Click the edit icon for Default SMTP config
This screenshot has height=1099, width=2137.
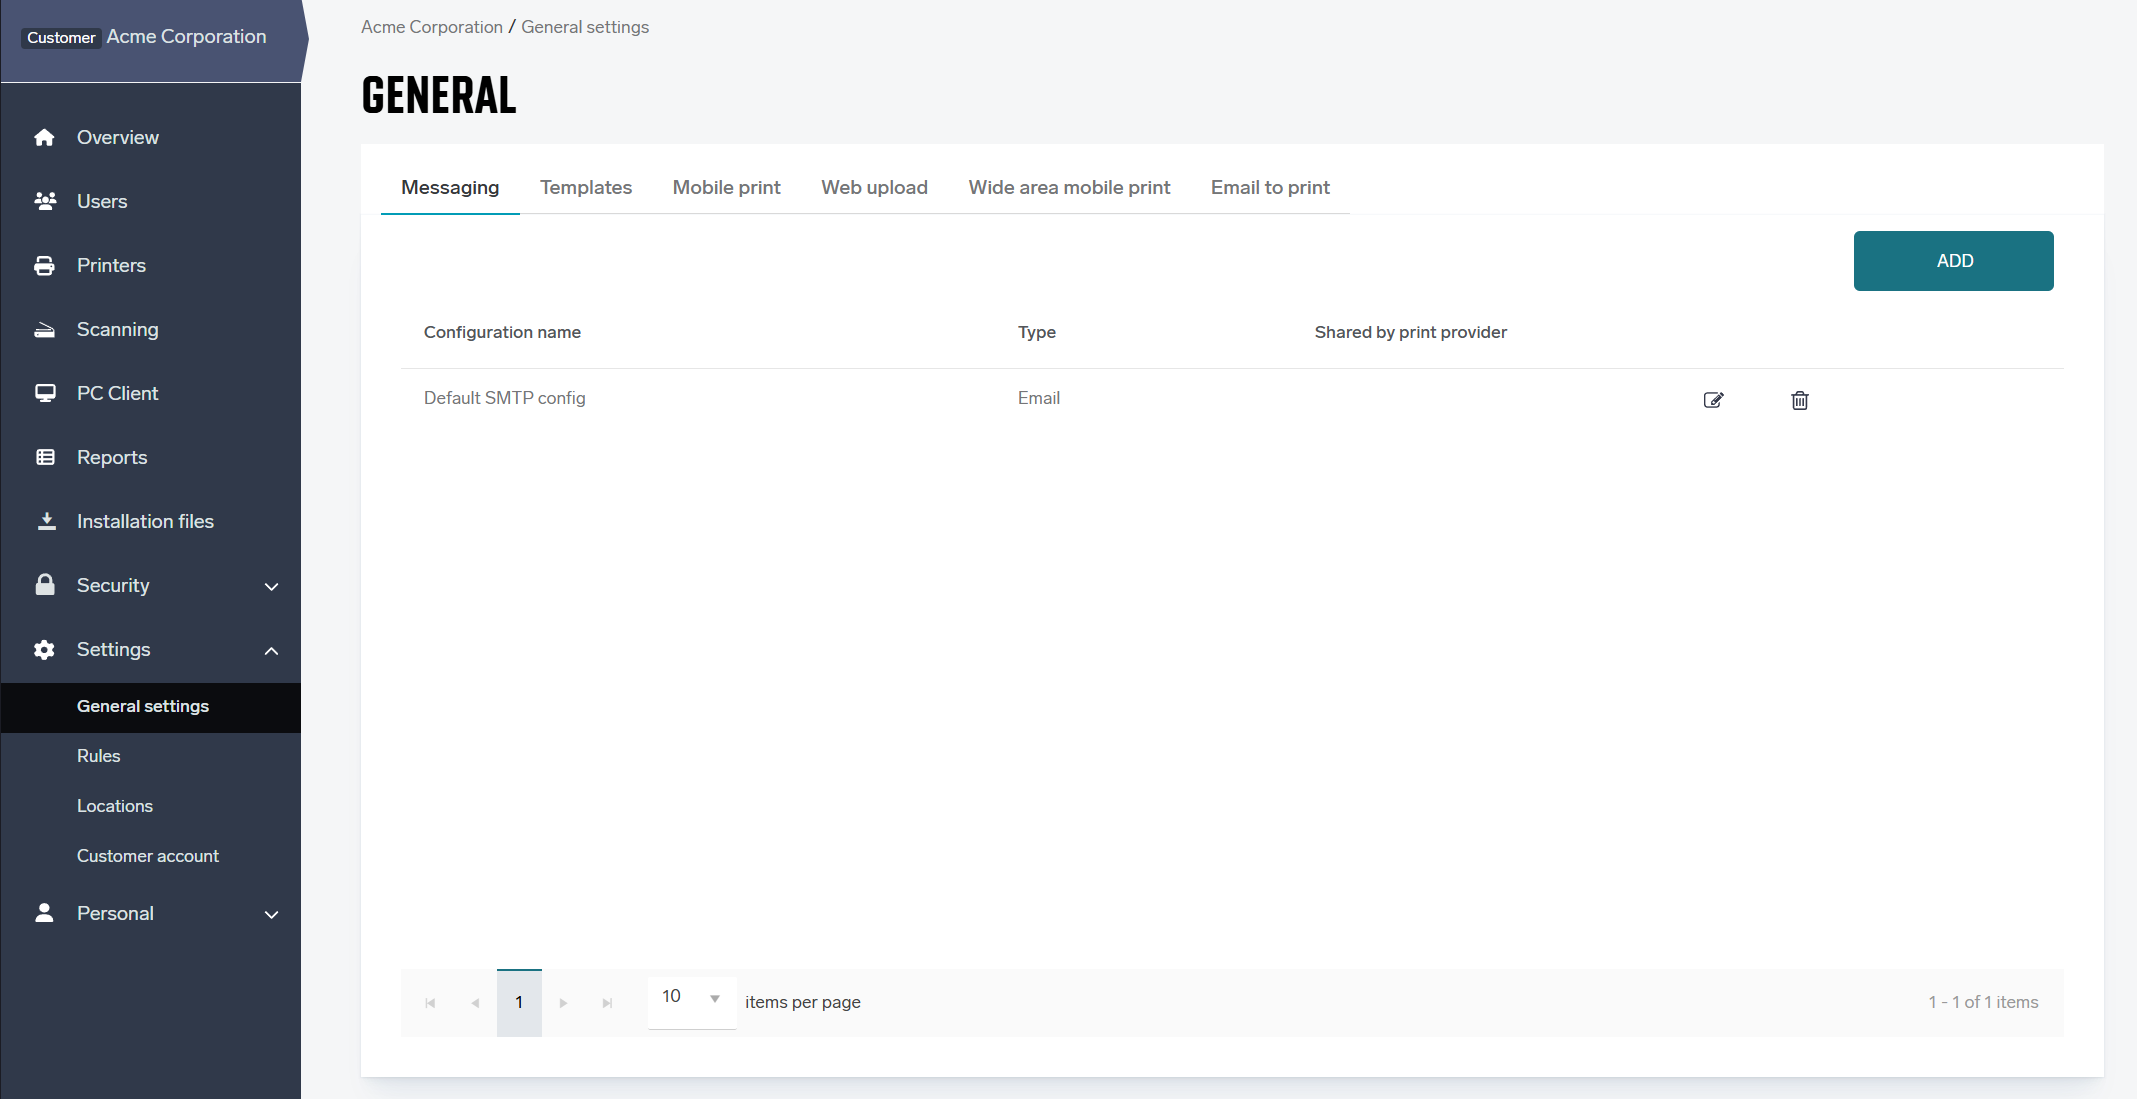click(x=1713, y=400)
